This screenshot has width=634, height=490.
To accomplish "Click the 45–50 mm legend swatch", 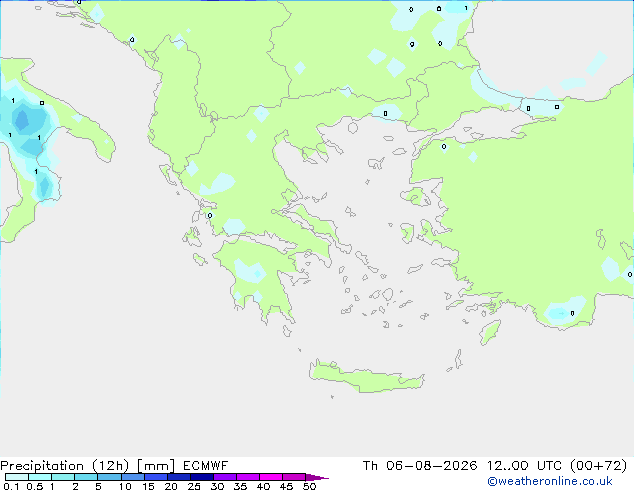I will pos(294,477).
